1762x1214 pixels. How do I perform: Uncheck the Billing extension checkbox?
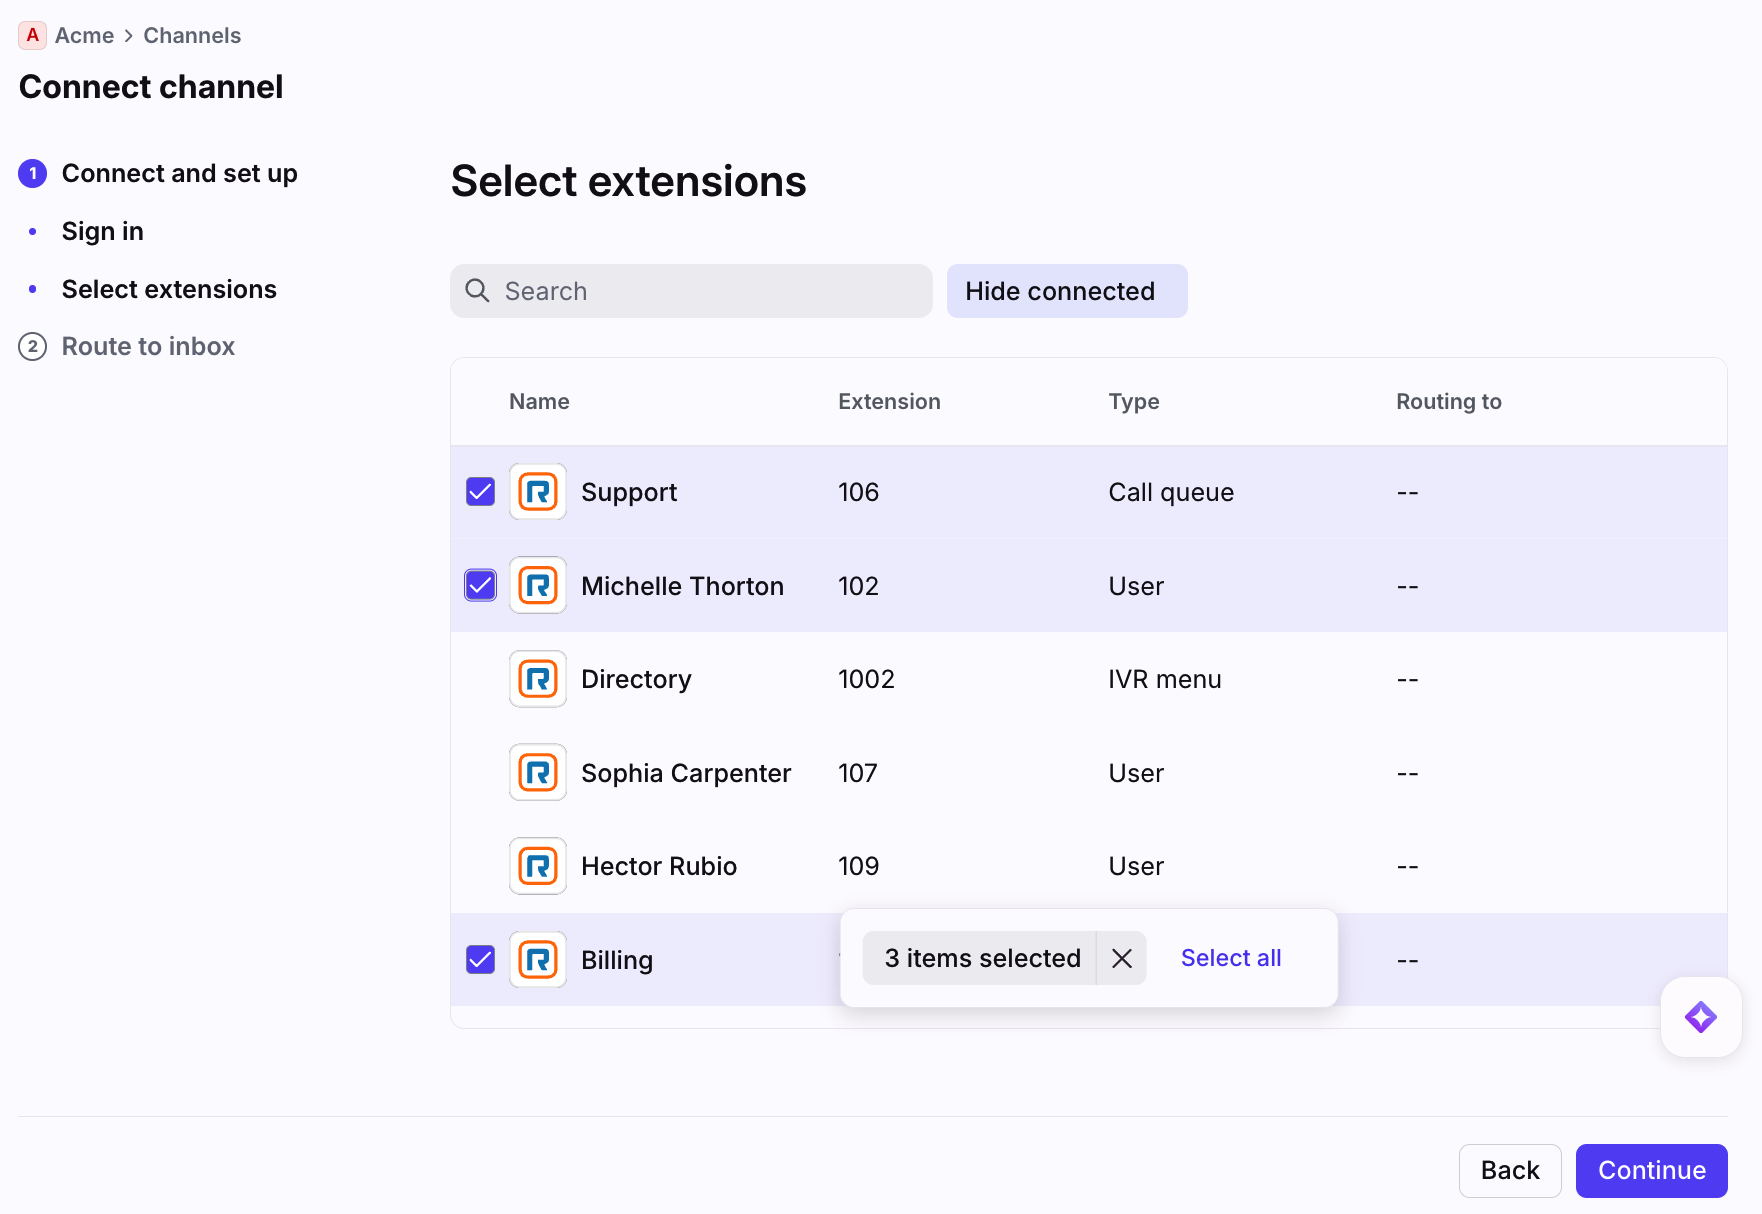click(x=481, y=960)
